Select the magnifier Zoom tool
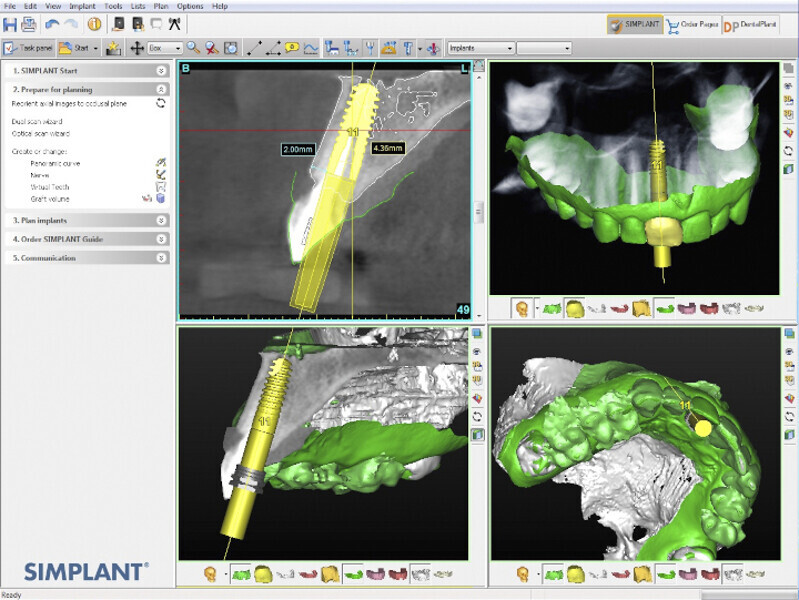The image size is (799, 600). [x=193, y=47]
